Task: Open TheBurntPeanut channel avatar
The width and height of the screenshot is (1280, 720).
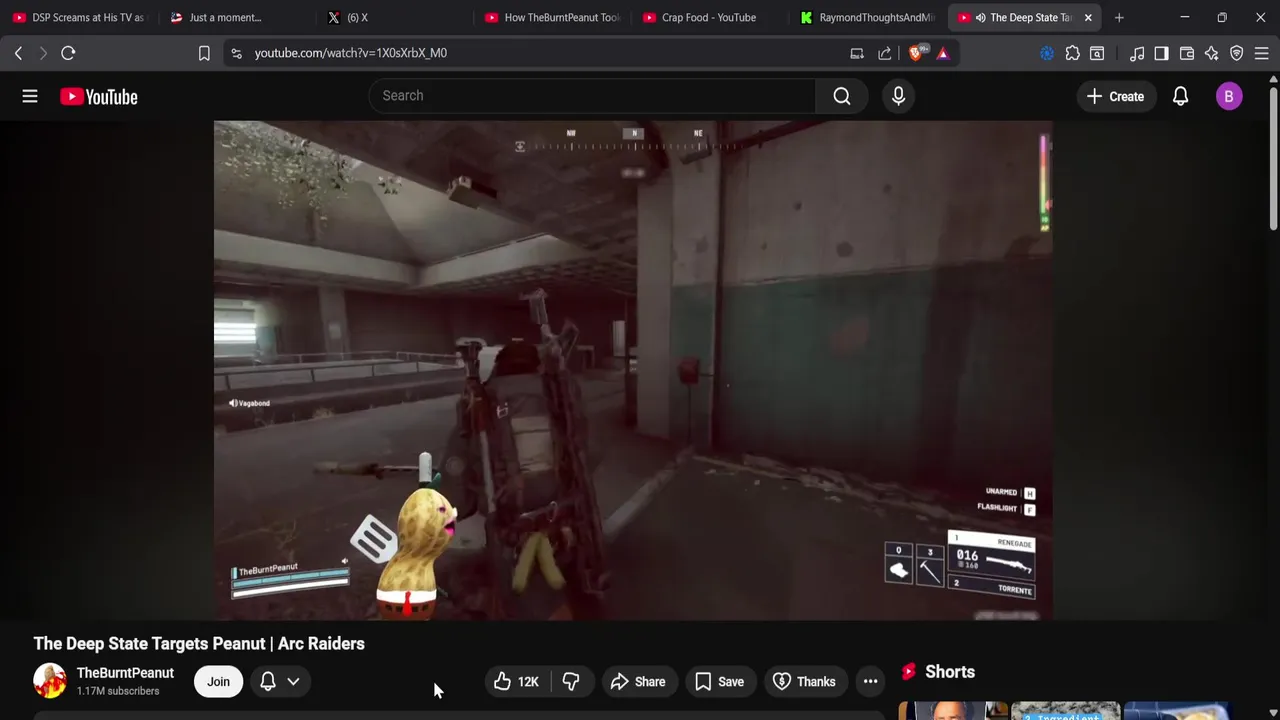Action: tap(49, 681)
